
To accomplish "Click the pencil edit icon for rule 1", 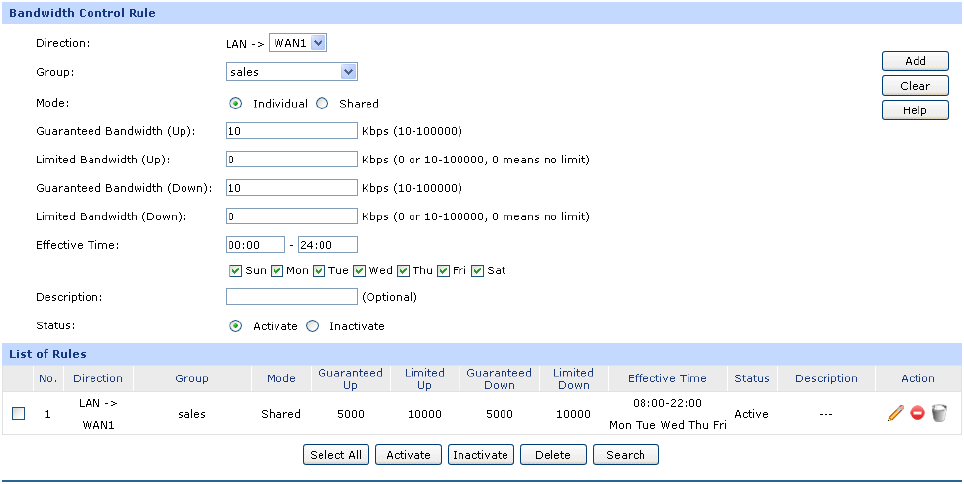I will [895, 413].
